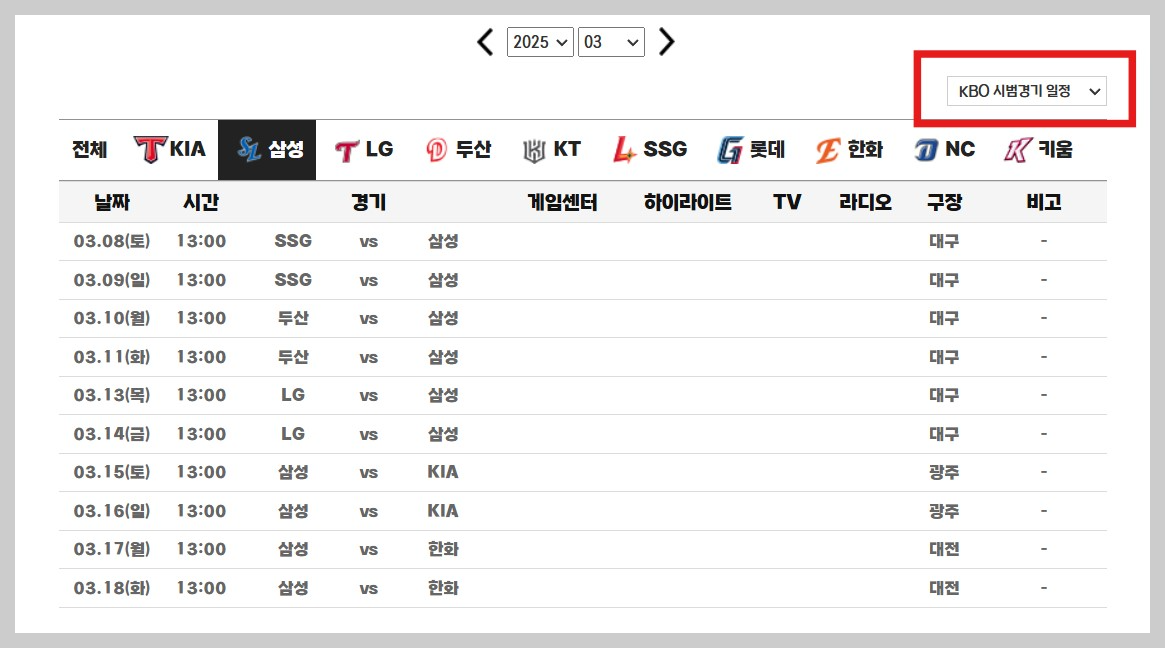Viewport: 1165px width, 648px height.
Task: Click the 하이라이트 column header
Action: coord(687,201)
